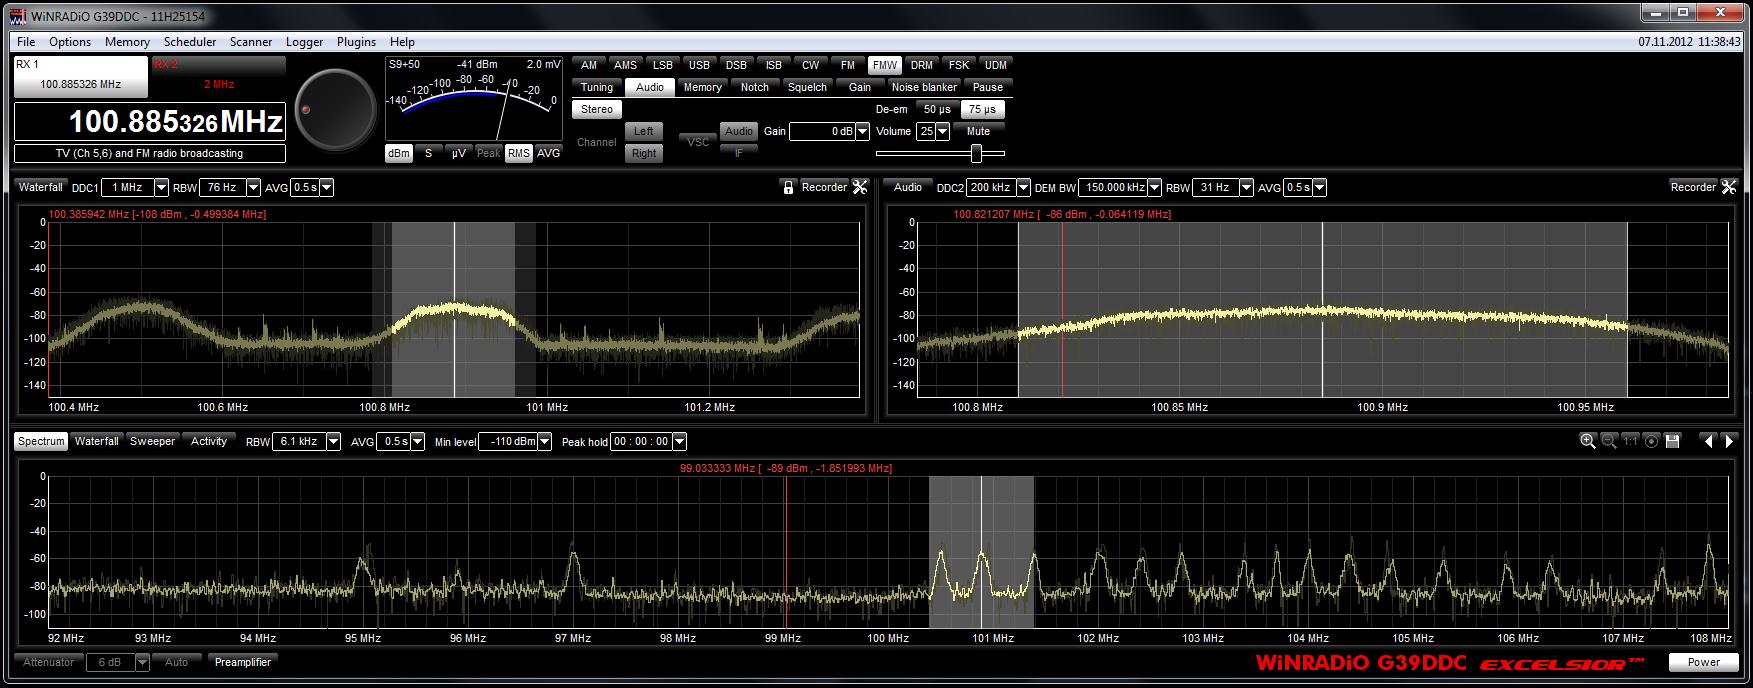Click the lock icon beside DDC1 Recorder
Screen dimensions: 1753x688
click(x=788, y=187)
